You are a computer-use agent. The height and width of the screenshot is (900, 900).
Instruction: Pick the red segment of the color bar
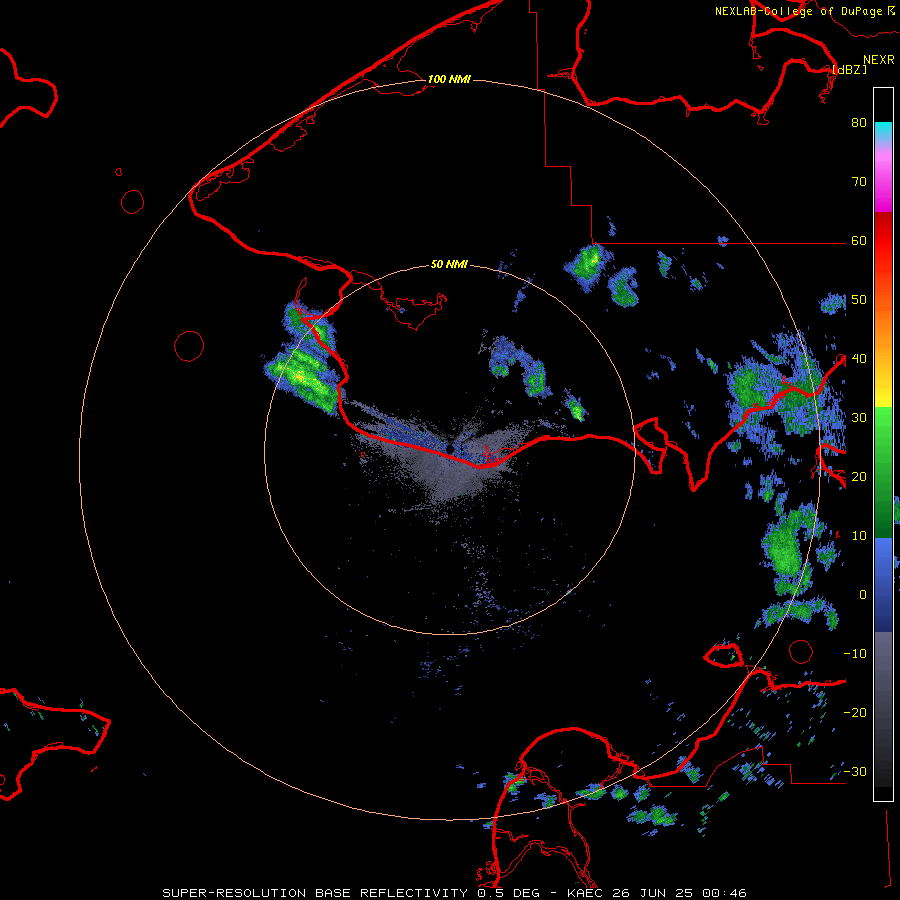coord(883,241)
